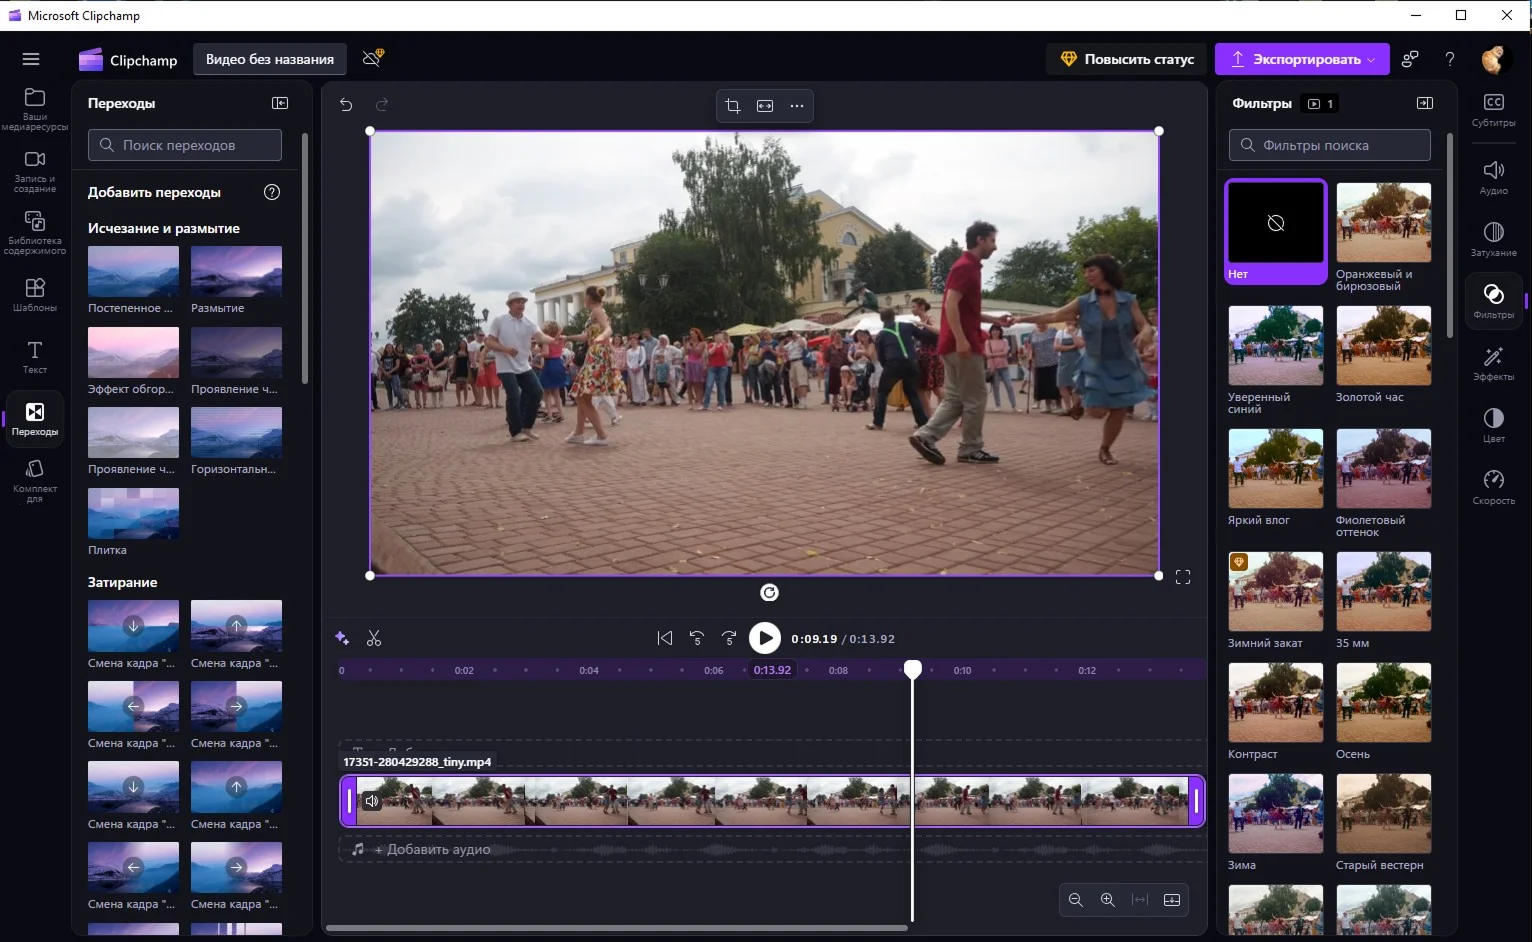Open more options ellipsis above preview
The width and height of the screenshot is (1532, 942).
tap(797, 106)
